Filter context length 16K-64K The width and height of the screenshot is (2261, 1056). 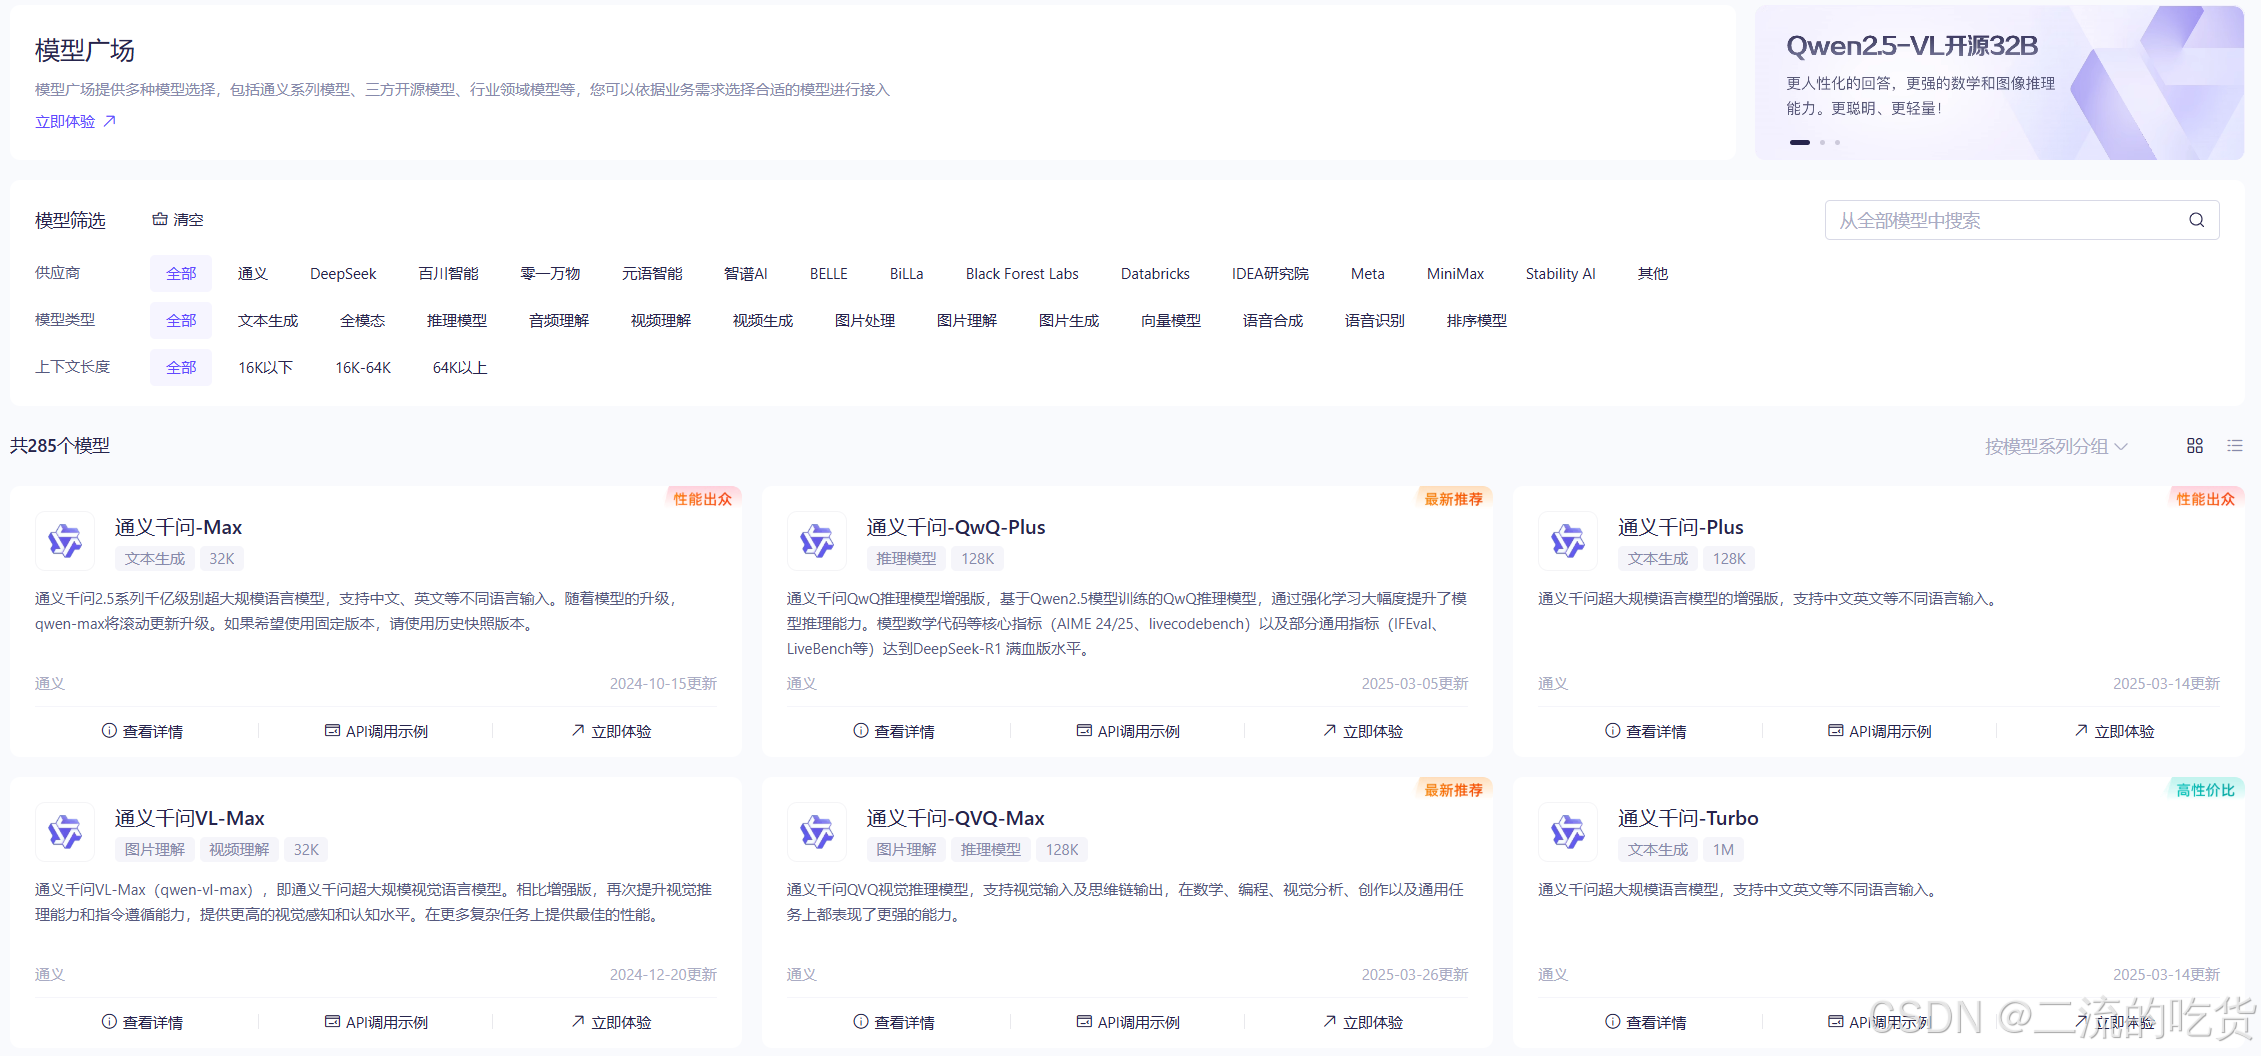[x=363, y=367]
